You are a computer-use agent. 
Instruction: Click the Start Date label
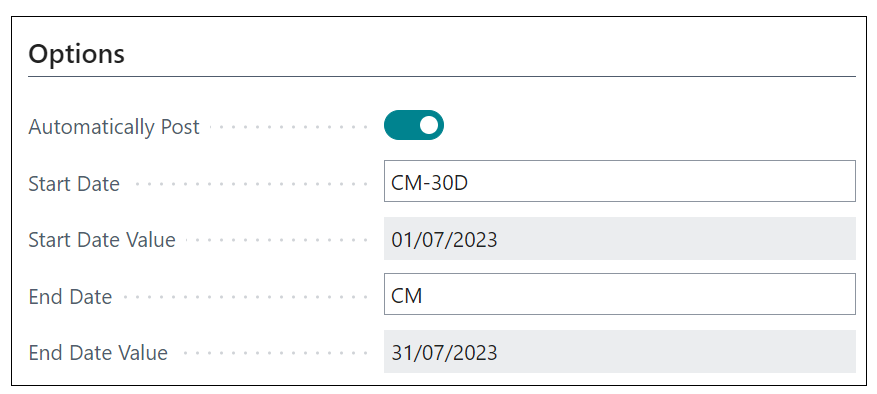[74, 184]
